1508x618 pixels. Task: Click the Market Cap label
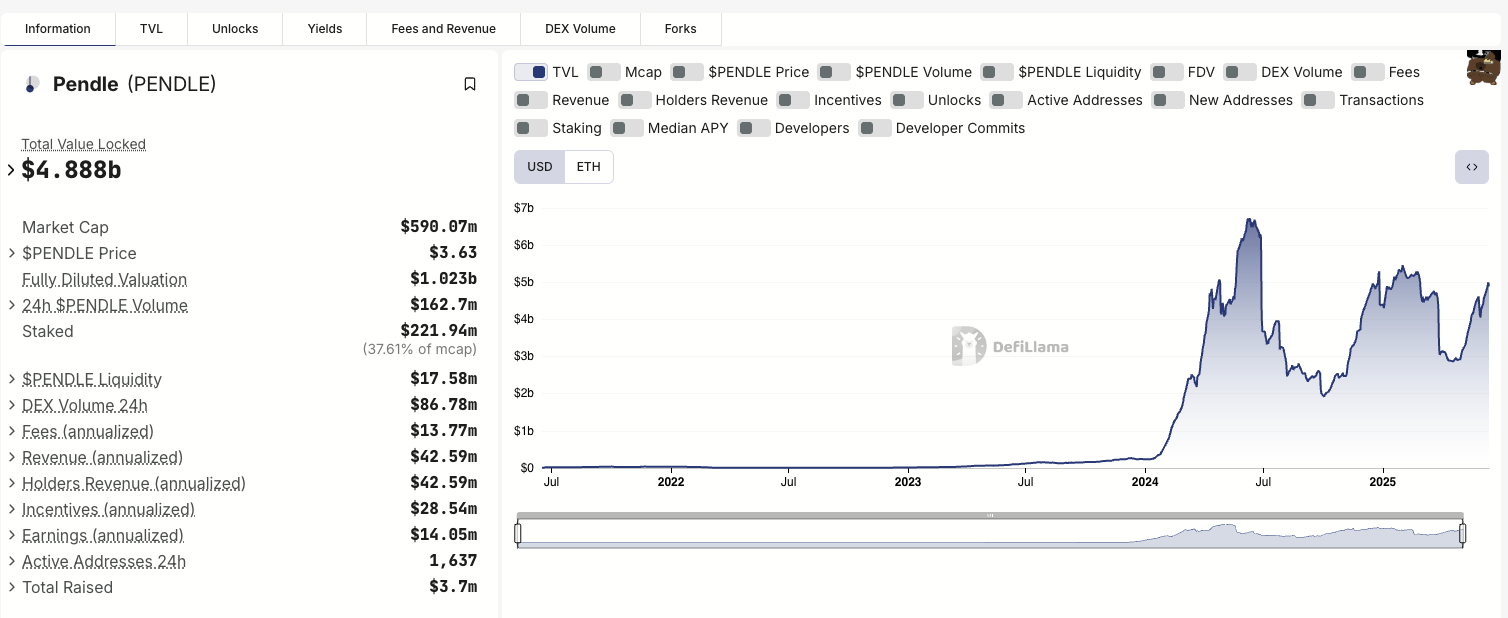(x=65, y=227)
